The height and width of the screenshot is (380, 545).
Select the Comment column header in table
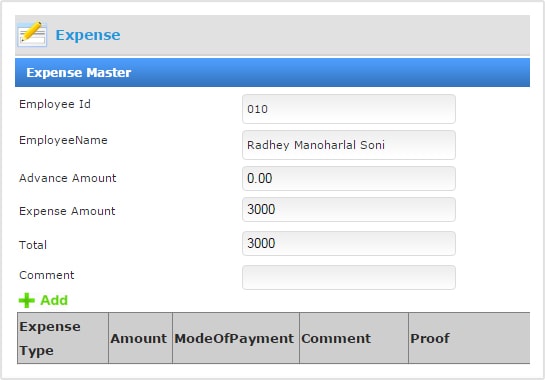(x=354, y=338)
